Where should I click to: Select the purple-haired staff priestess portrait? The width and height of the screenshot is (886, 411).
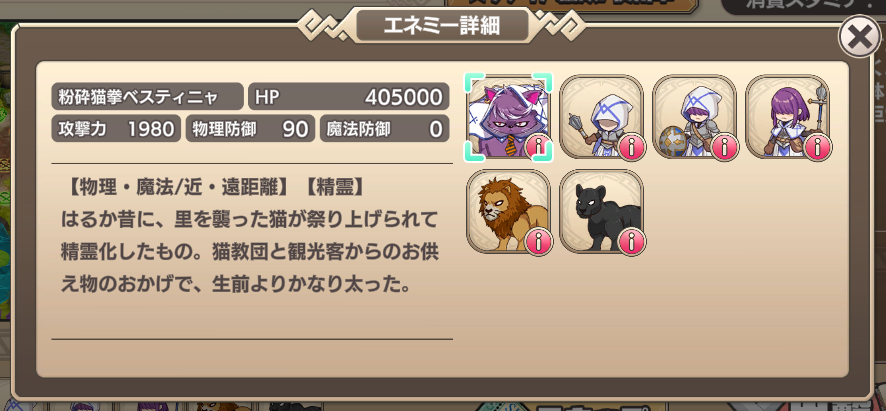pos(788,117)
